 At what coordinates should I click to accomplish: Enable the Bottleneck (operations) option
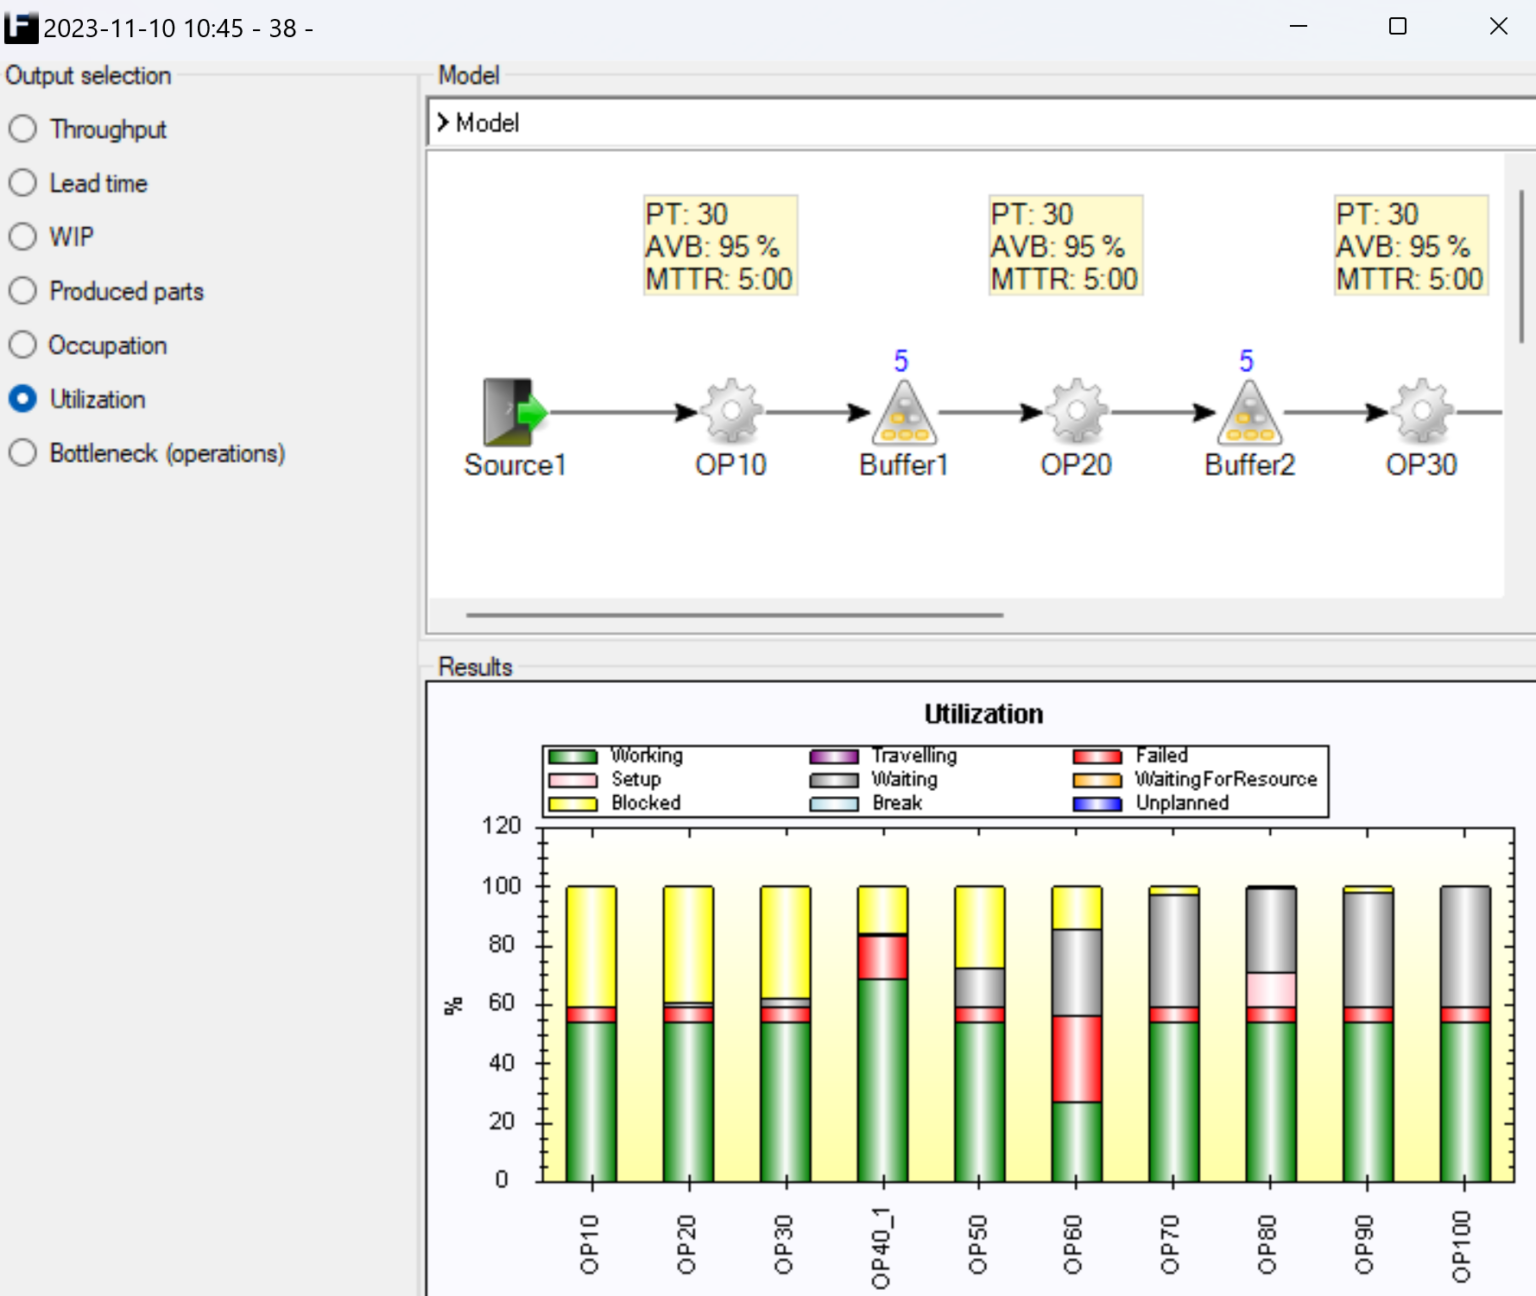[23, 453]
